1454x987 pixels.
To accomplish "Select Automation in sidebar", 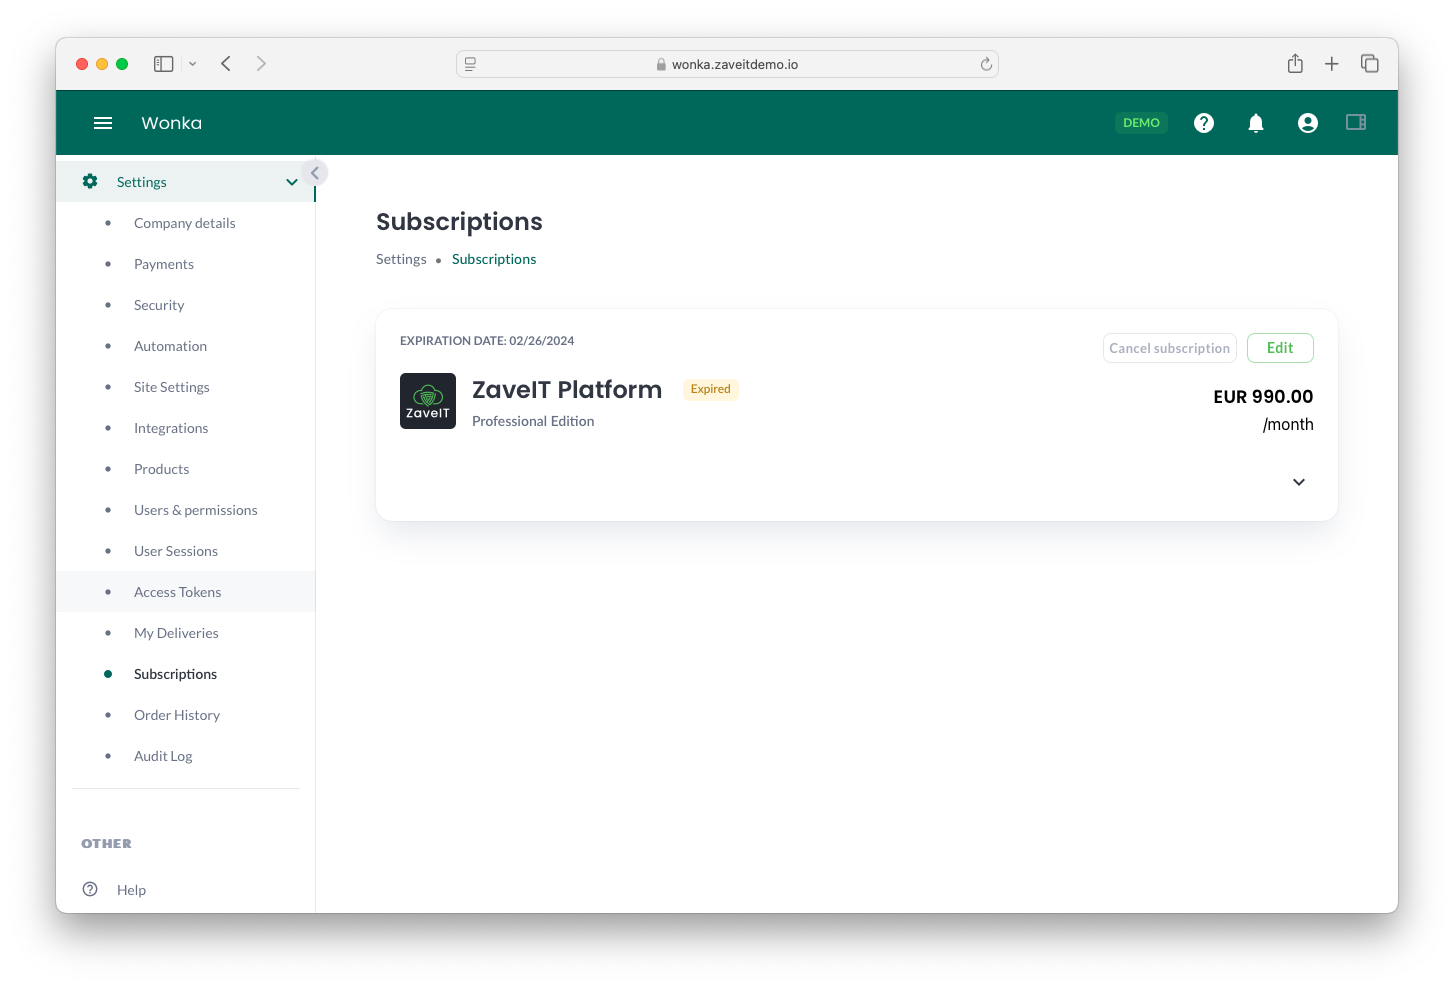I will [x=170, y=346].
